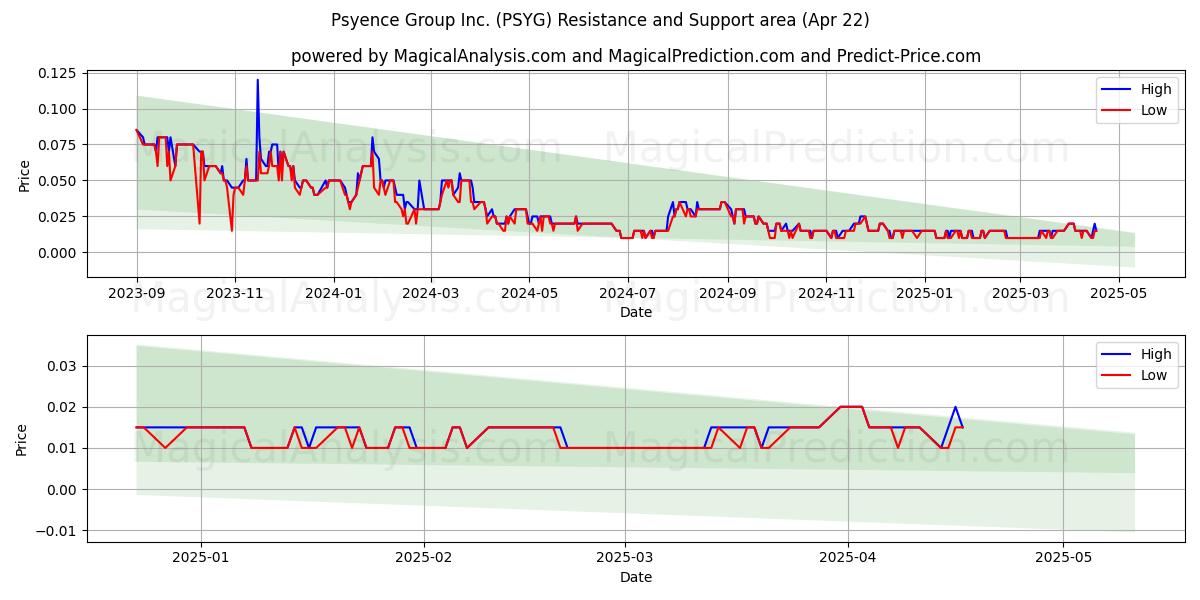Click the '2023-09' tick label

pyautogui.click(x=137, y=293)
